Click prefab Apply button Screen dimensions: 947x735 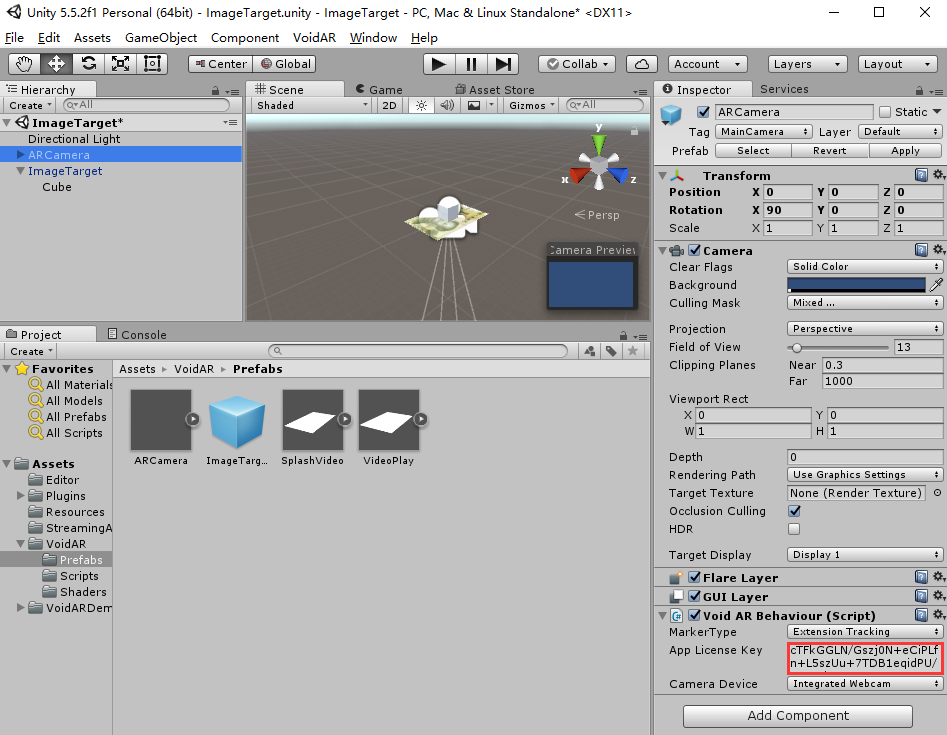(x=905, y=150)
